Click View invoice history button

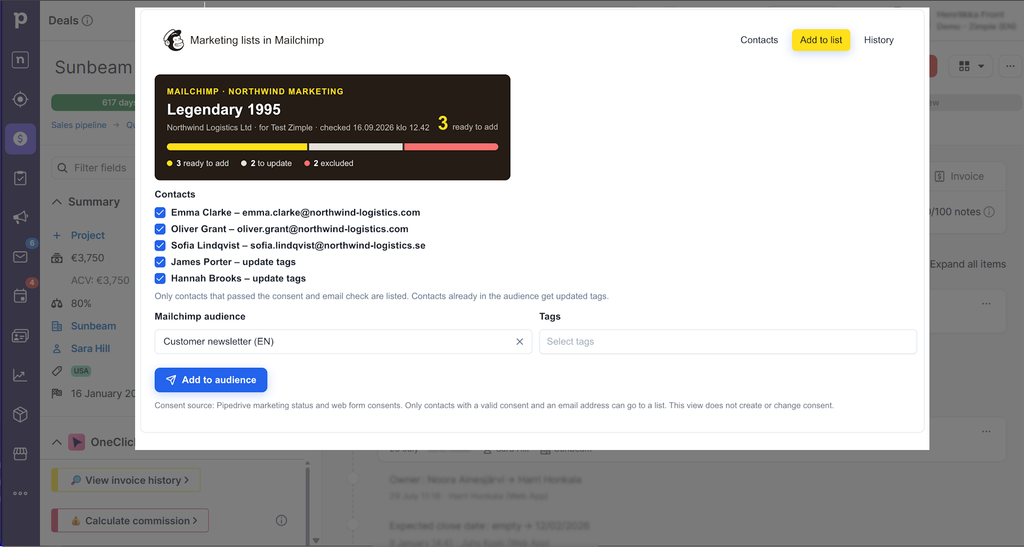point(126,480)
